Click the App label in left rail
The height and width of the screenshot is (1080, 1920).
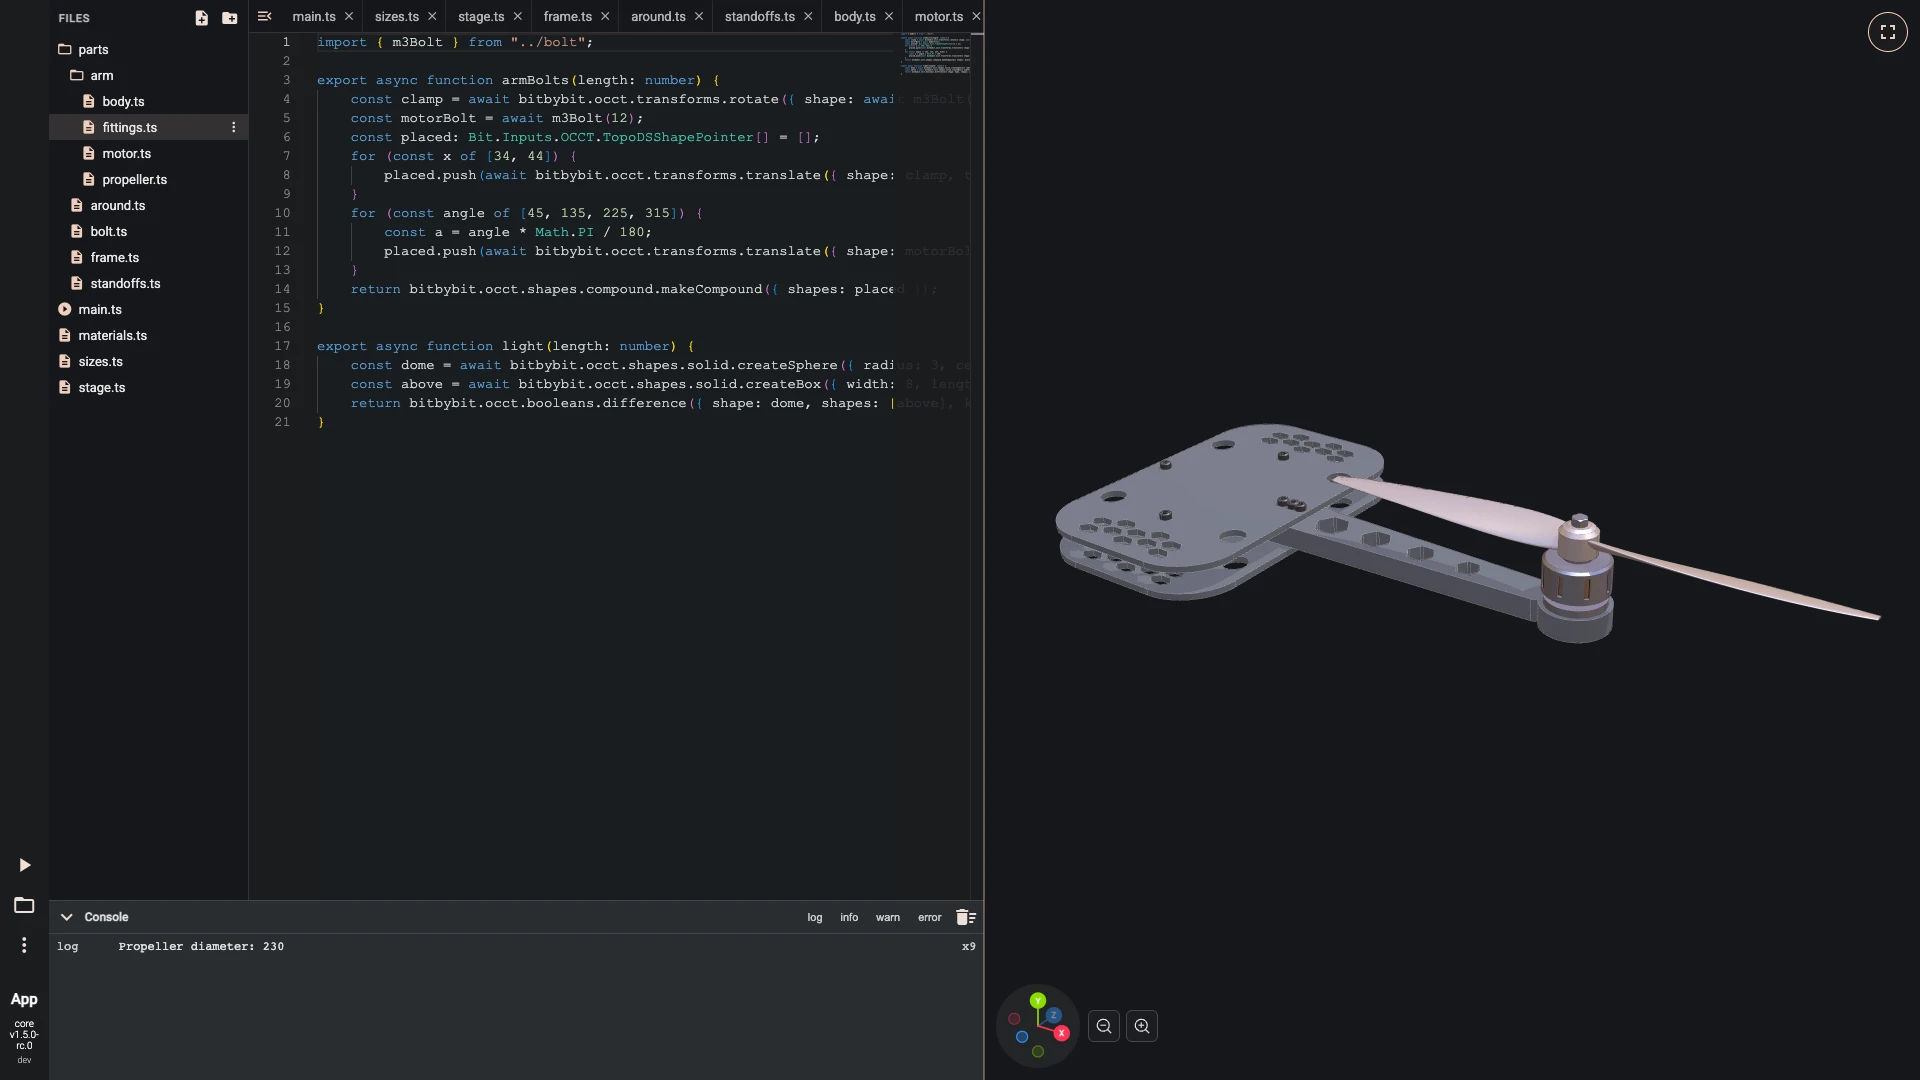pos(24,999)
